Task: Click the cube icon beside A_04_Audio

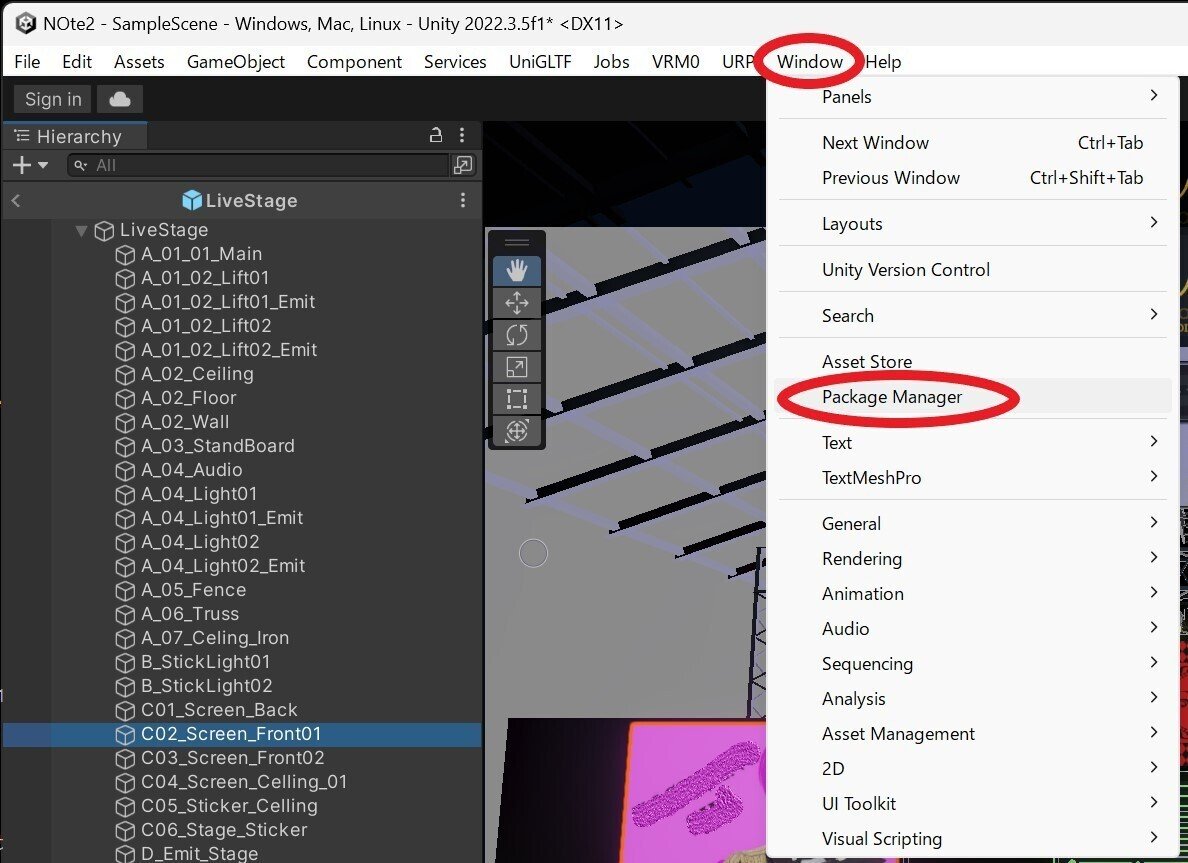Action: [125, 471]
